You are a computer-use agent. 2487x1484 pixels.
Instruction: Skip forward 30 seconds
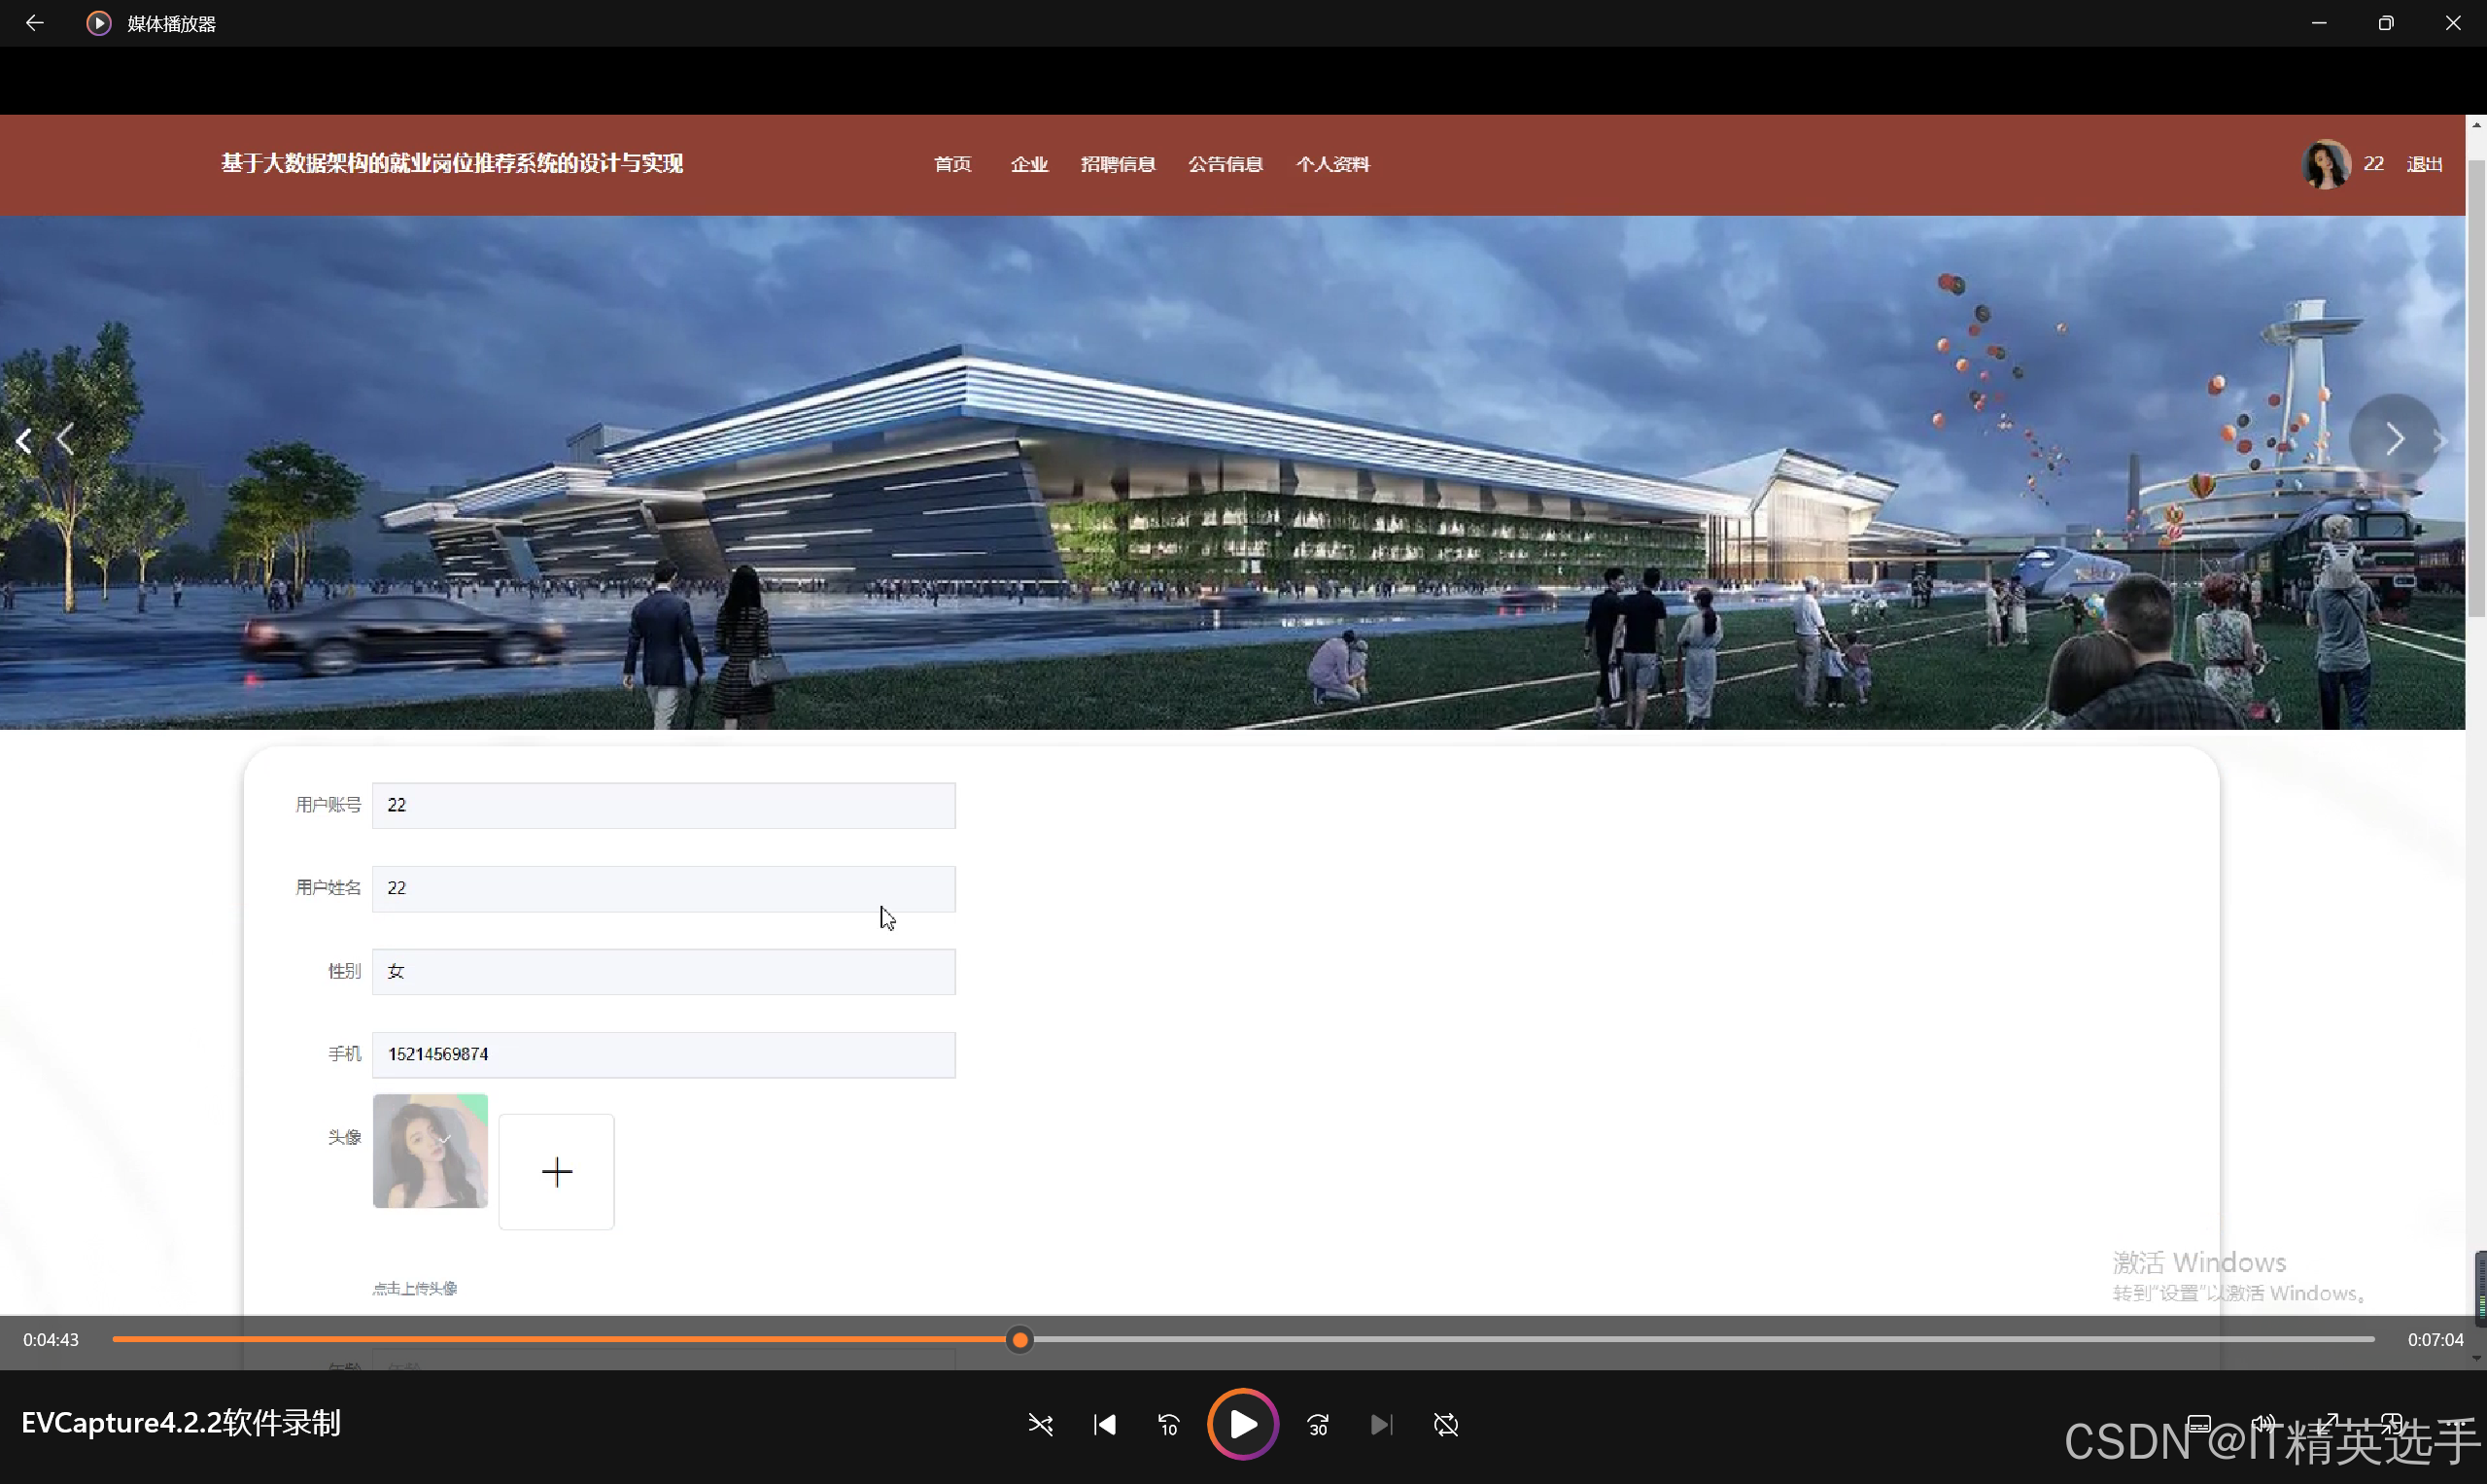pyautogui.click(x=1318, y=1424)
